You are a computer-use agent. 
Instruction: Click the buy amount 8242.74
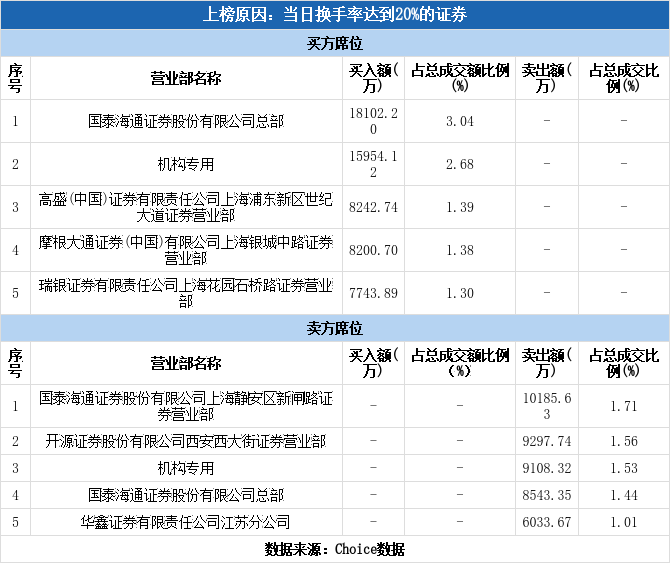[373, 207]
